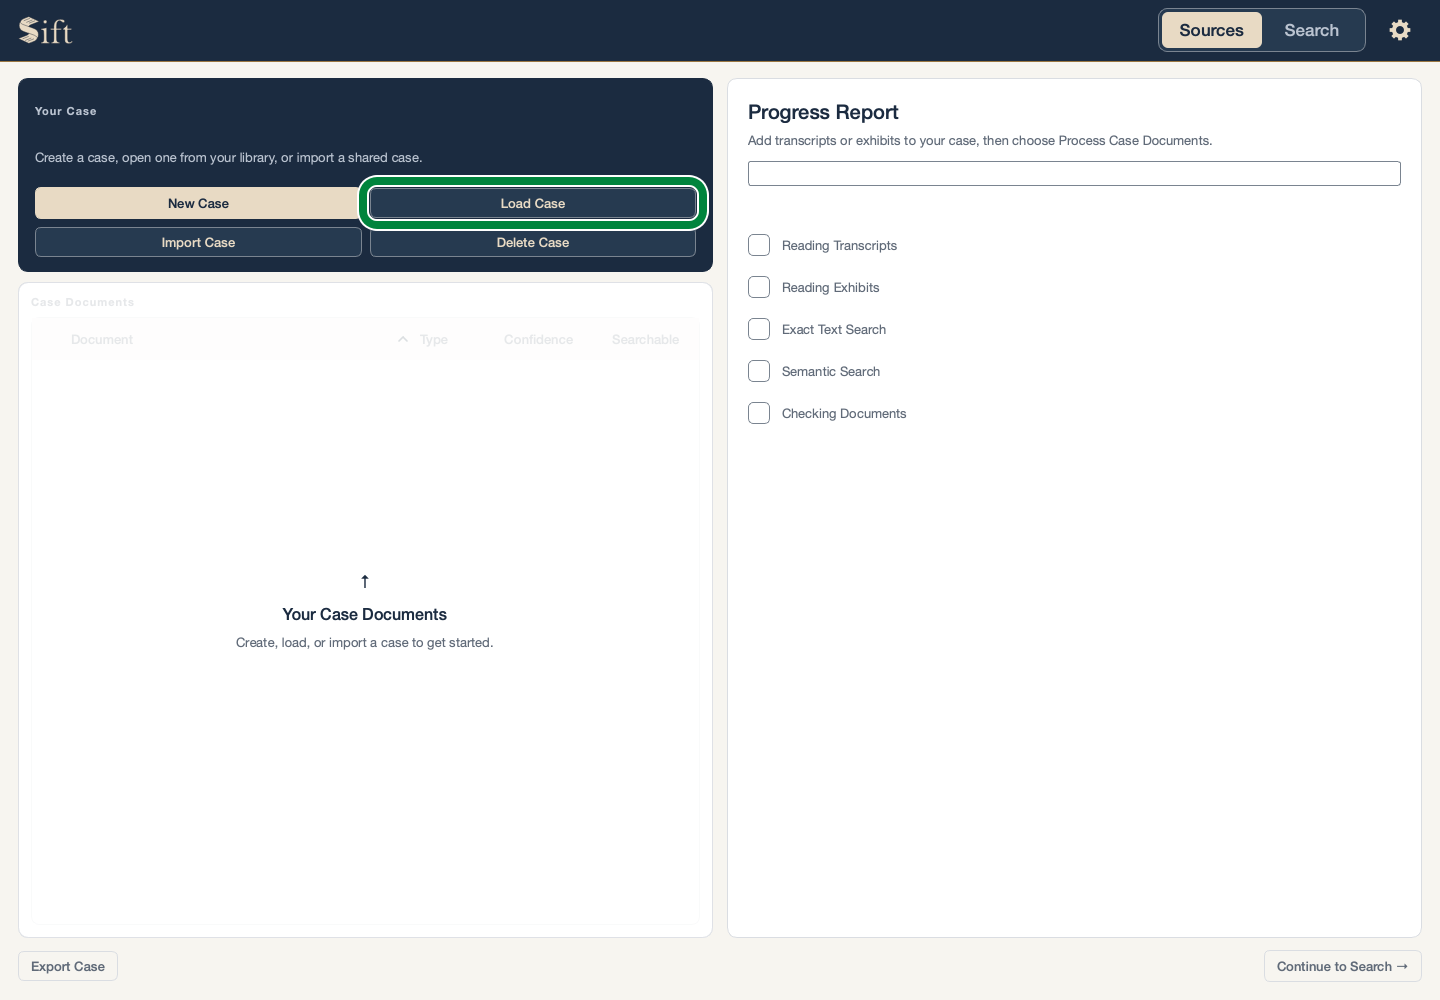
Task: Toggle the Reading Exhibits checkbox
Action: [x=759, y=287]
